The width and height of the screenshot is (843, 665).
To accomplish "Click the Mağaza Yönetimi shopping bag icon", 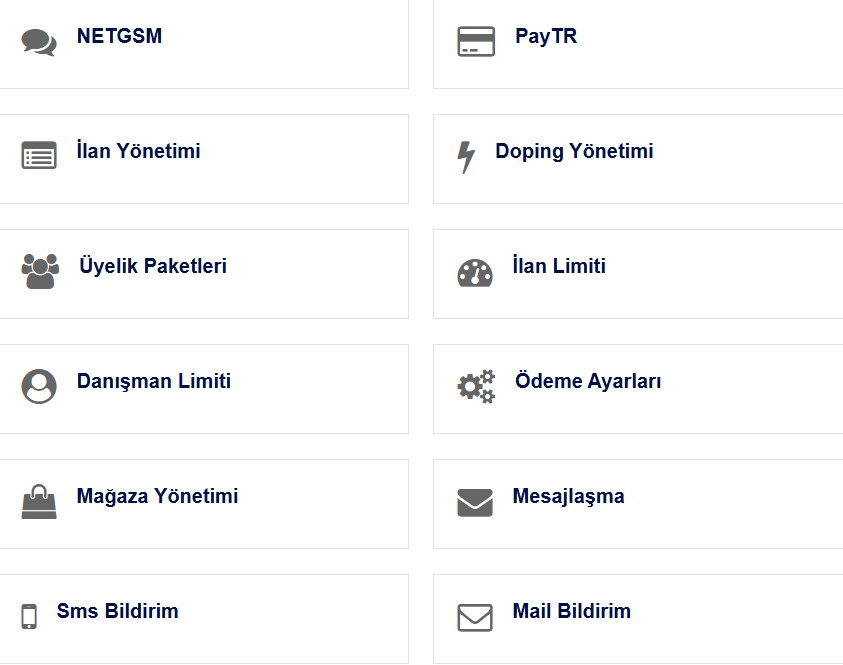I will [x=39, y=501].
